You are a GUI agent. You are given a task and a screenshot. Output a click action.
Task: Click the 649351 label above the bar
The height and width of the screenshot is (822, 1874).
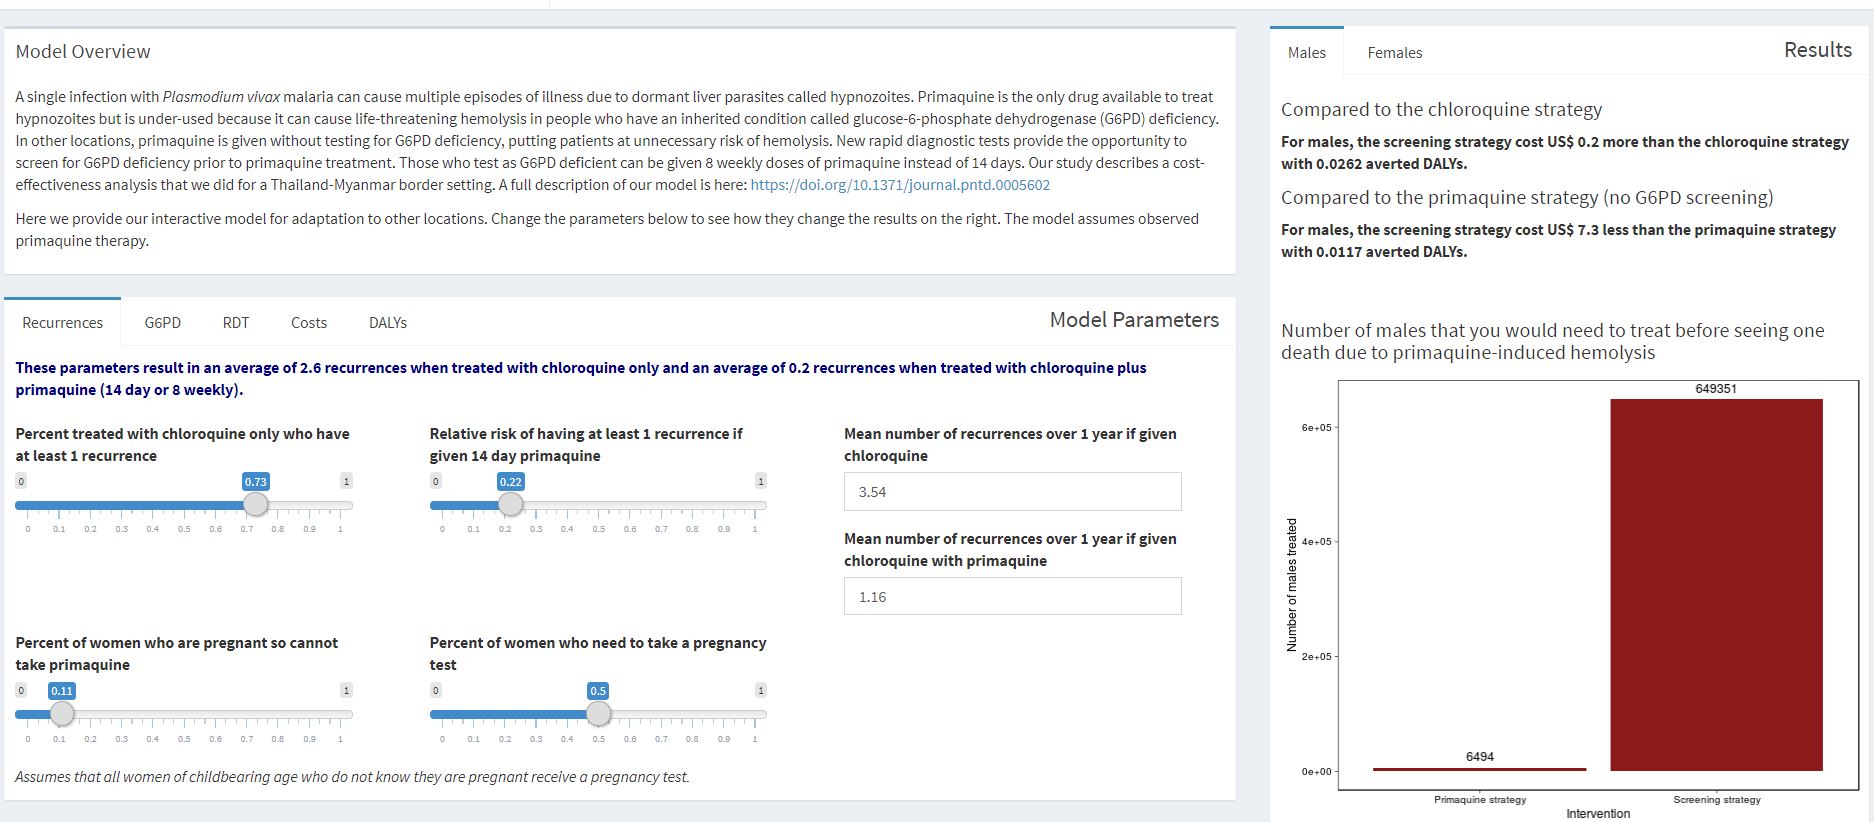click(x=1716, y=389)
